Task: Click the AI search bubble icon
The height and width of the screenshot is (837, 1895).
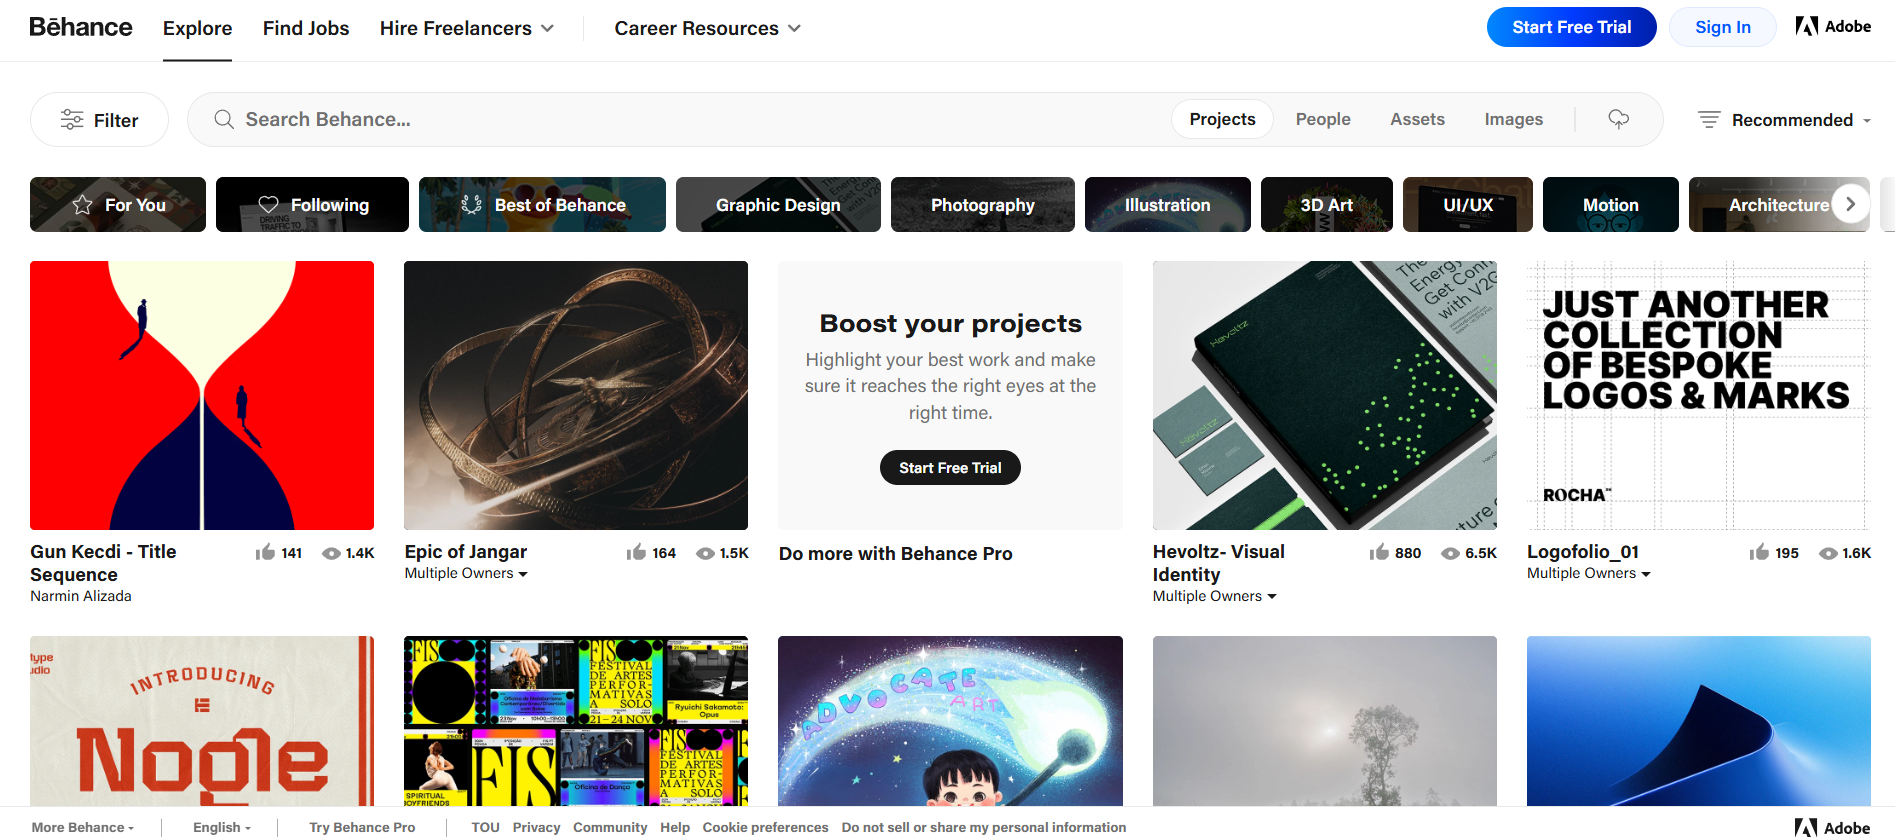Action: pos(1618,120)
